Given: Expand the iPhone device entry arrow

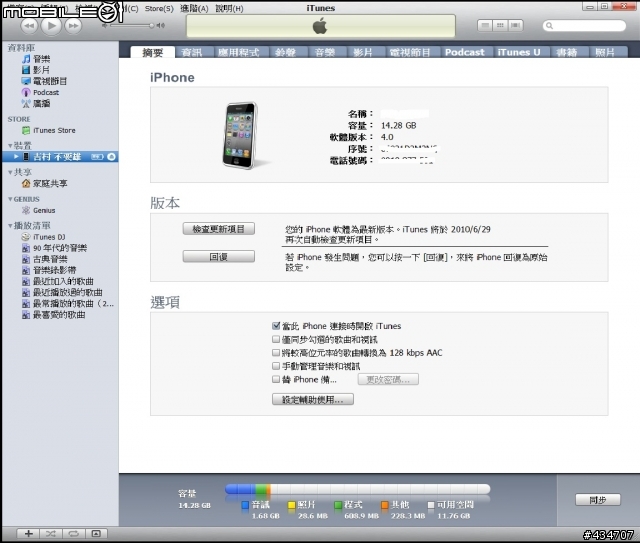Looking at the screenshot, I should click(x=16, y=157).
